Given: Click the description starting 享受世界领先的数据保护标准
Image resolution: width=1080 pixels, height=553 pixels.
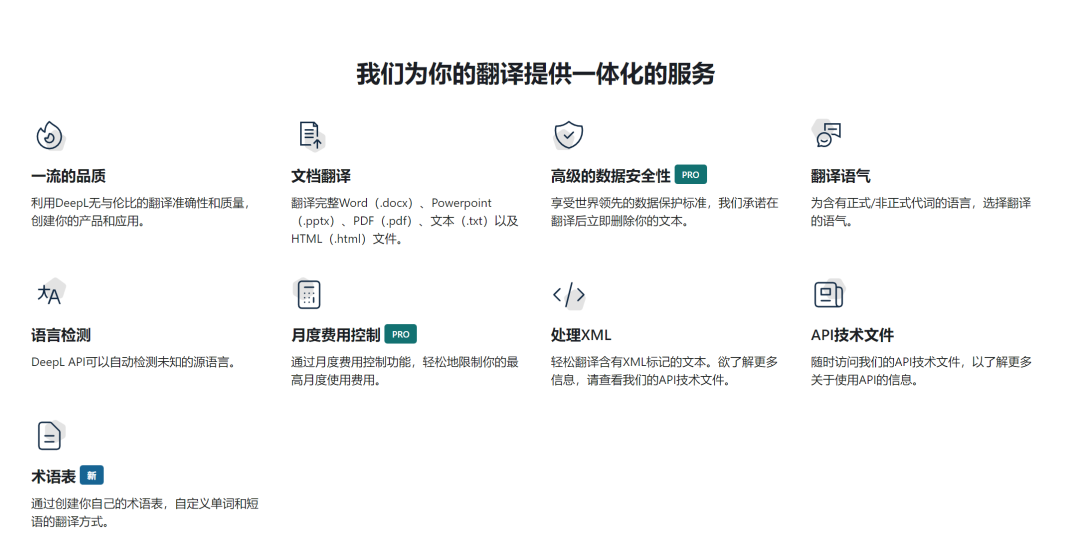Looking at the screenshot, I should pyautogui.click(x=664, y=212).
